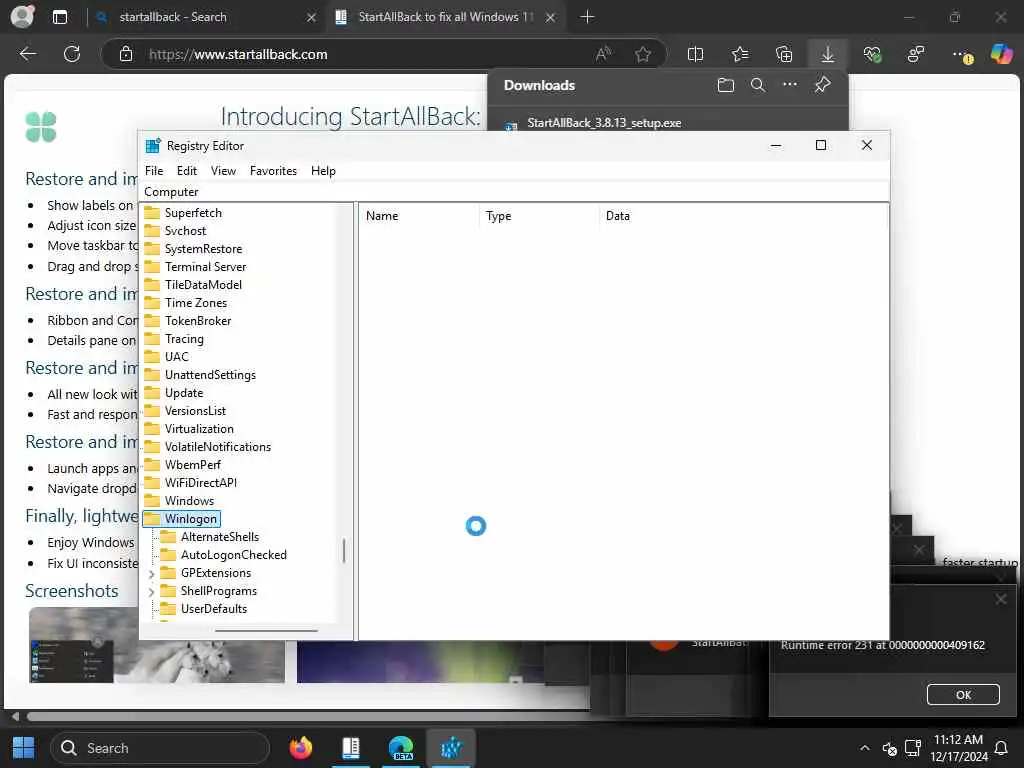Viewport: 1024px width, 768px height.
Task: Search downloads using magnifier icon
Action: (758, 85)
